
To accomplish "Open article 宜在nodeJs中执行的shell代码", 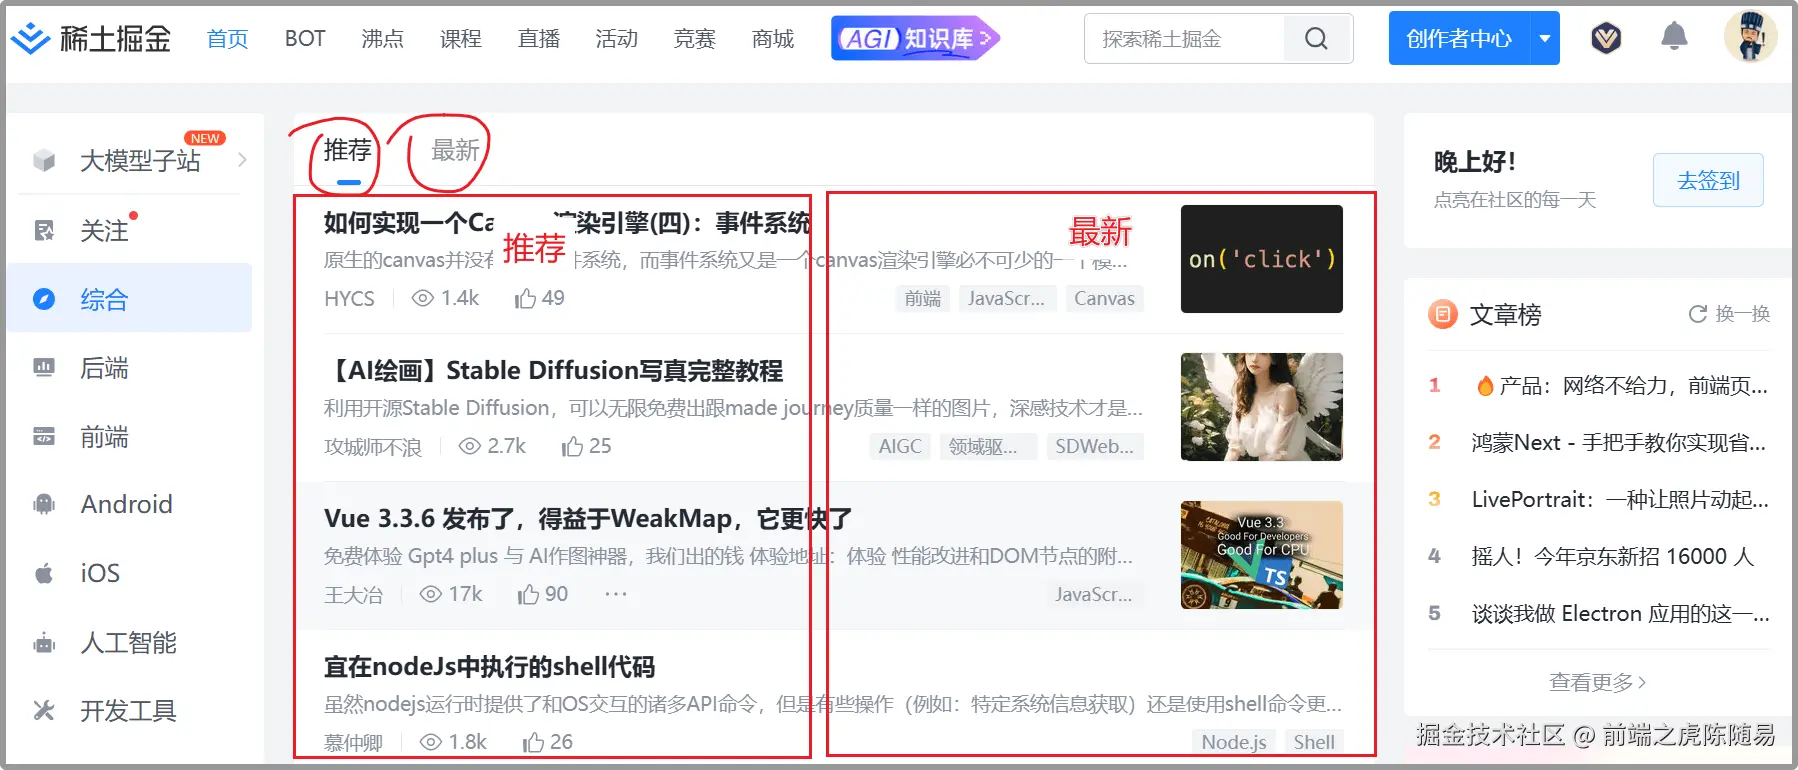I will pyautogui.click(x=489, y=667).
